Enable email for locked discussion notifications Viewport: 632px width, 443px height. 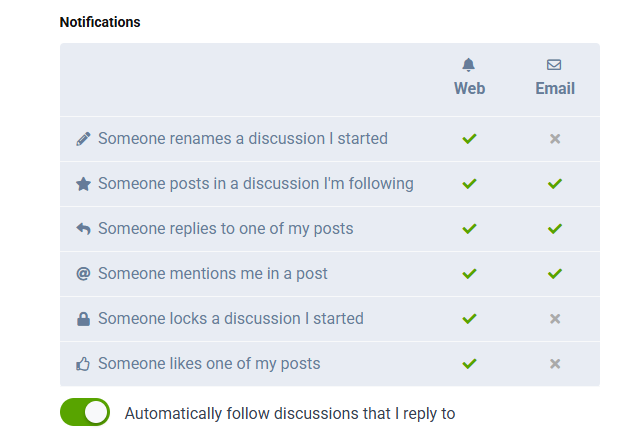555,319
